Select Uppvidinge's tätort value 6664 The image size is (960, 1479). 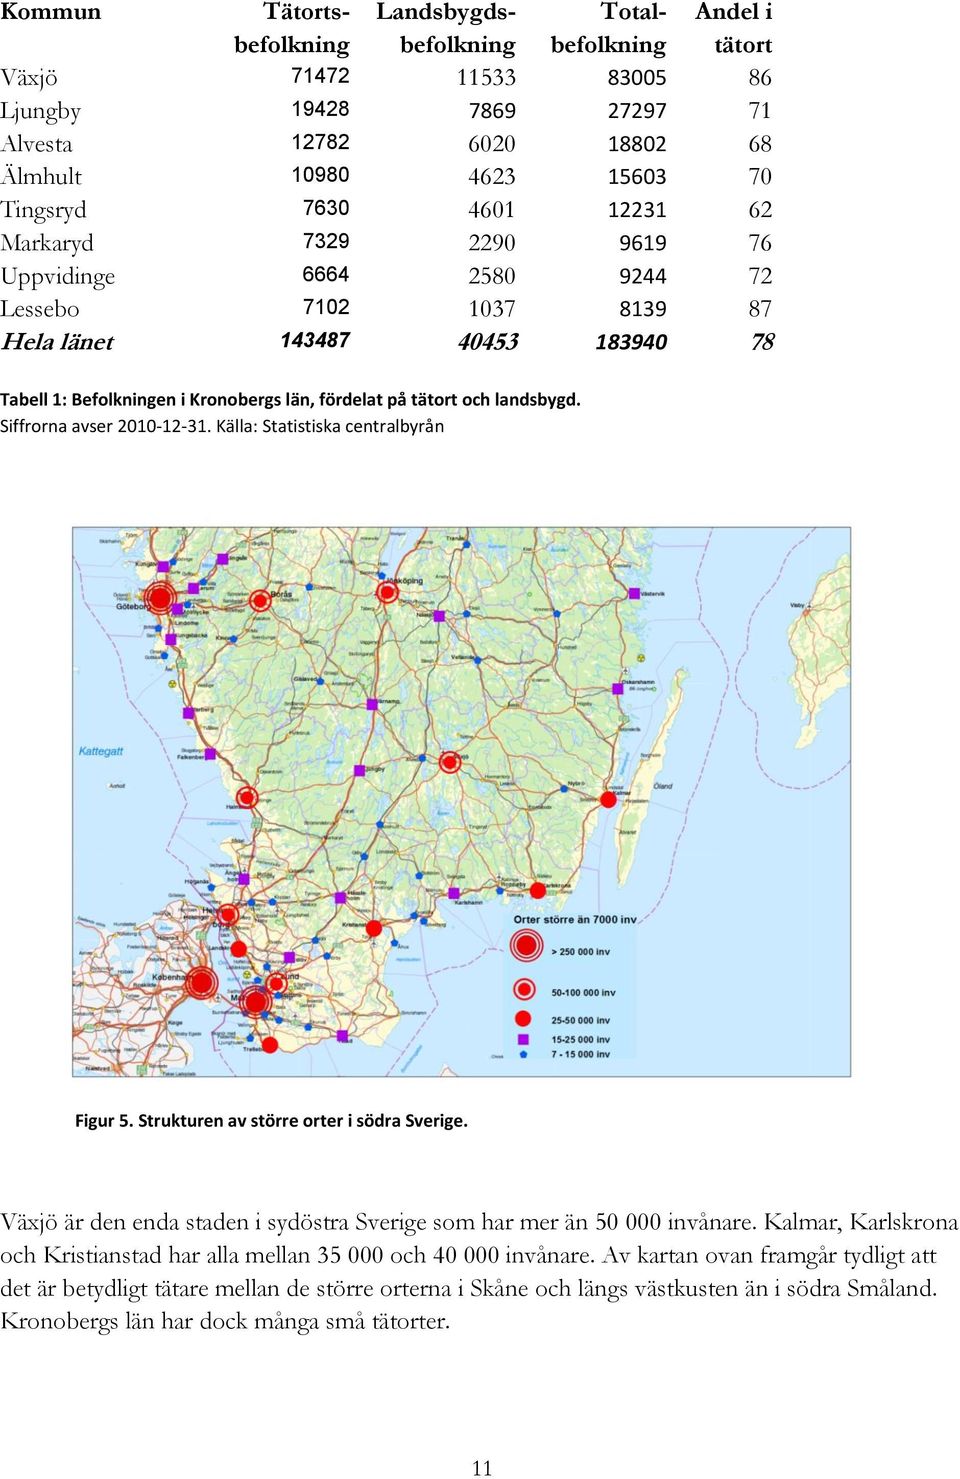pos(326,274)
